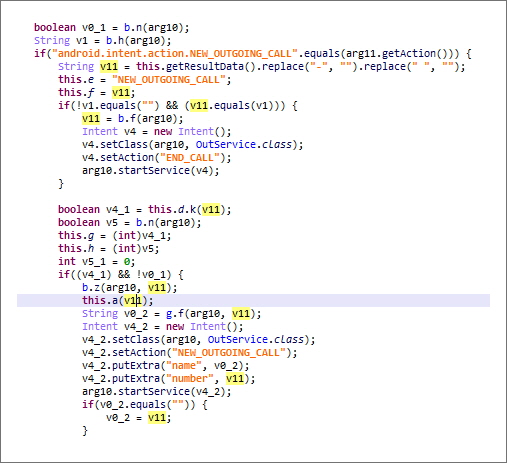Image resolution: width=507 pixels, height=463 pixels.
Task: Click the this.e = "NEW_OUTGOING_CALL" line
Action: coord(144,79)
